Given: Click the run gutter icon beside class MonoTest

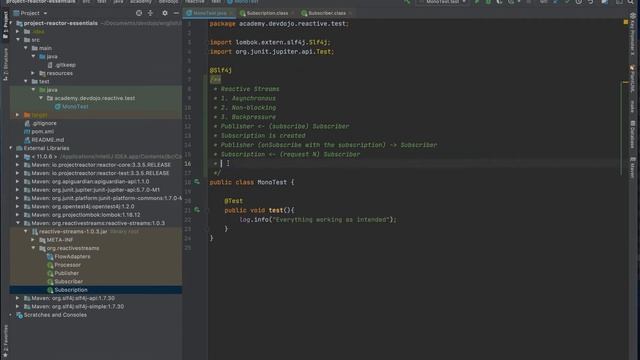Looking at the screenshot, I should 197,182.
